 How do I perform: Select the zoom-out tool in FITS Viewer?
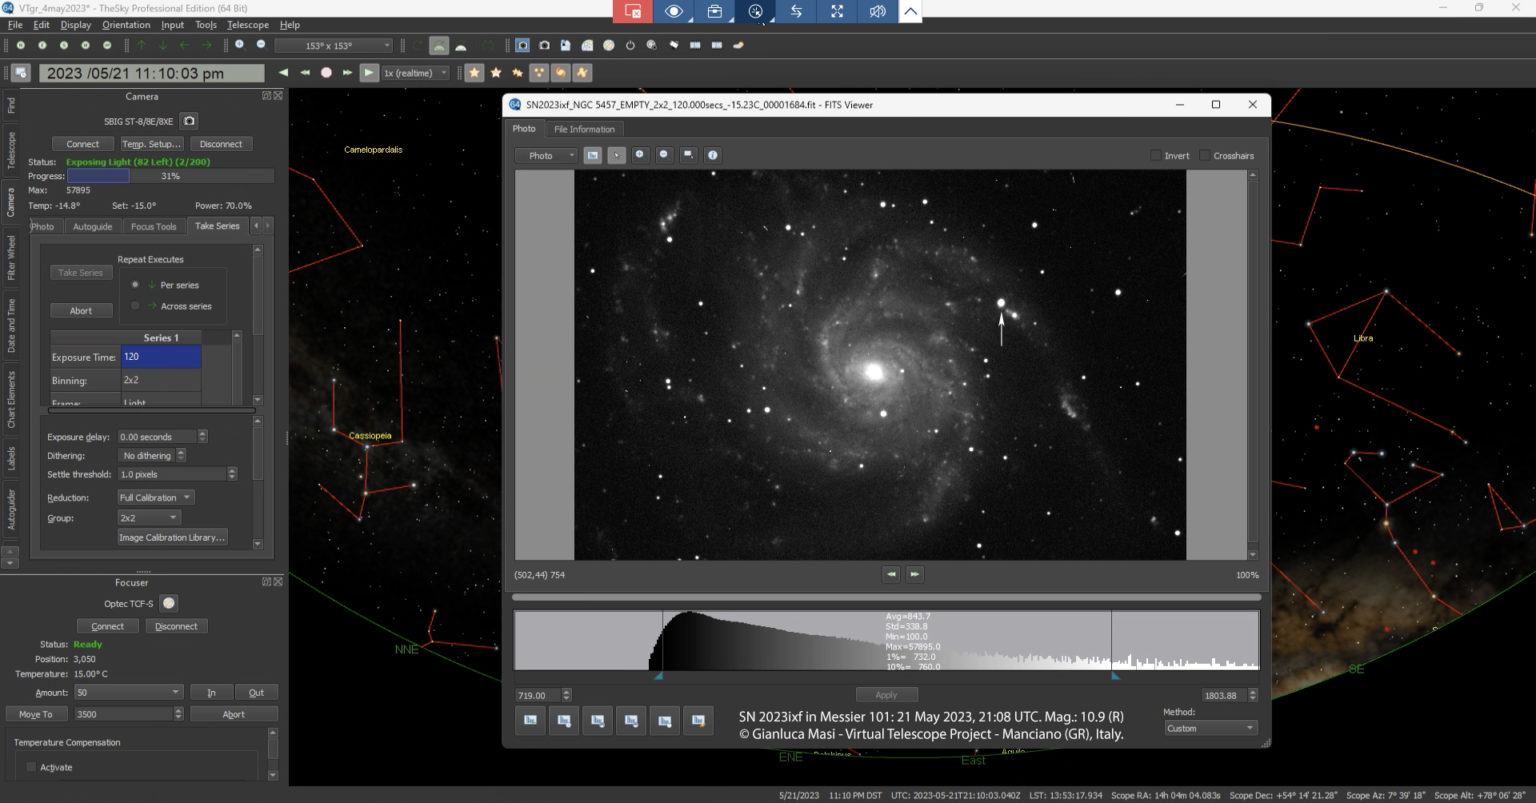[664, 155]
